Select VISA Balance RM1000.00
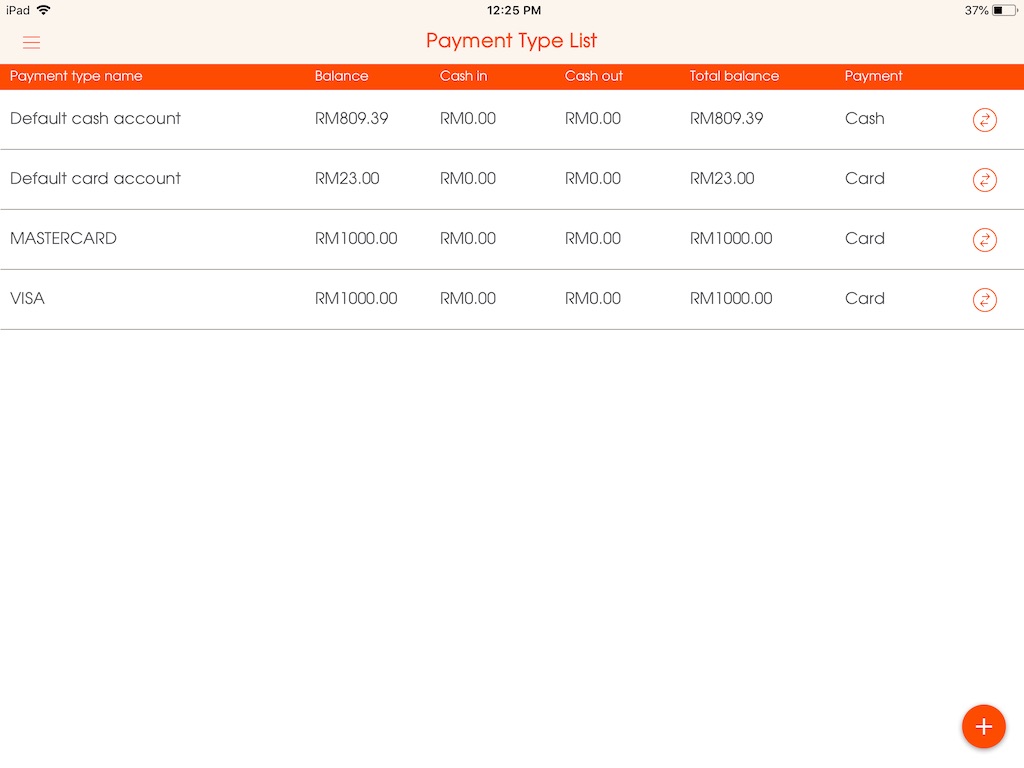 click(356, 298)
